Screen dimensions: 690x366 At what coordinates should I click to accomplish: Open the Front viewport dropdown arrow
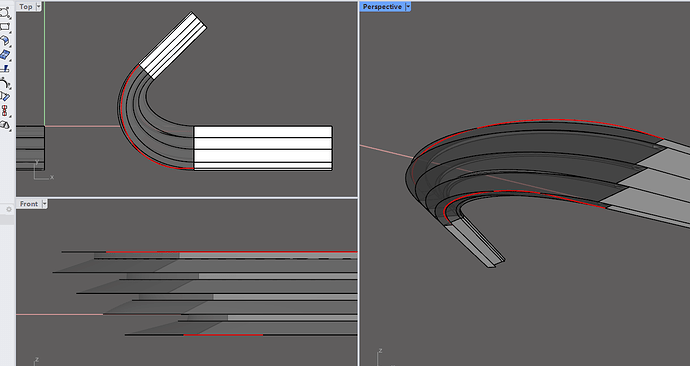pos(44,204)
